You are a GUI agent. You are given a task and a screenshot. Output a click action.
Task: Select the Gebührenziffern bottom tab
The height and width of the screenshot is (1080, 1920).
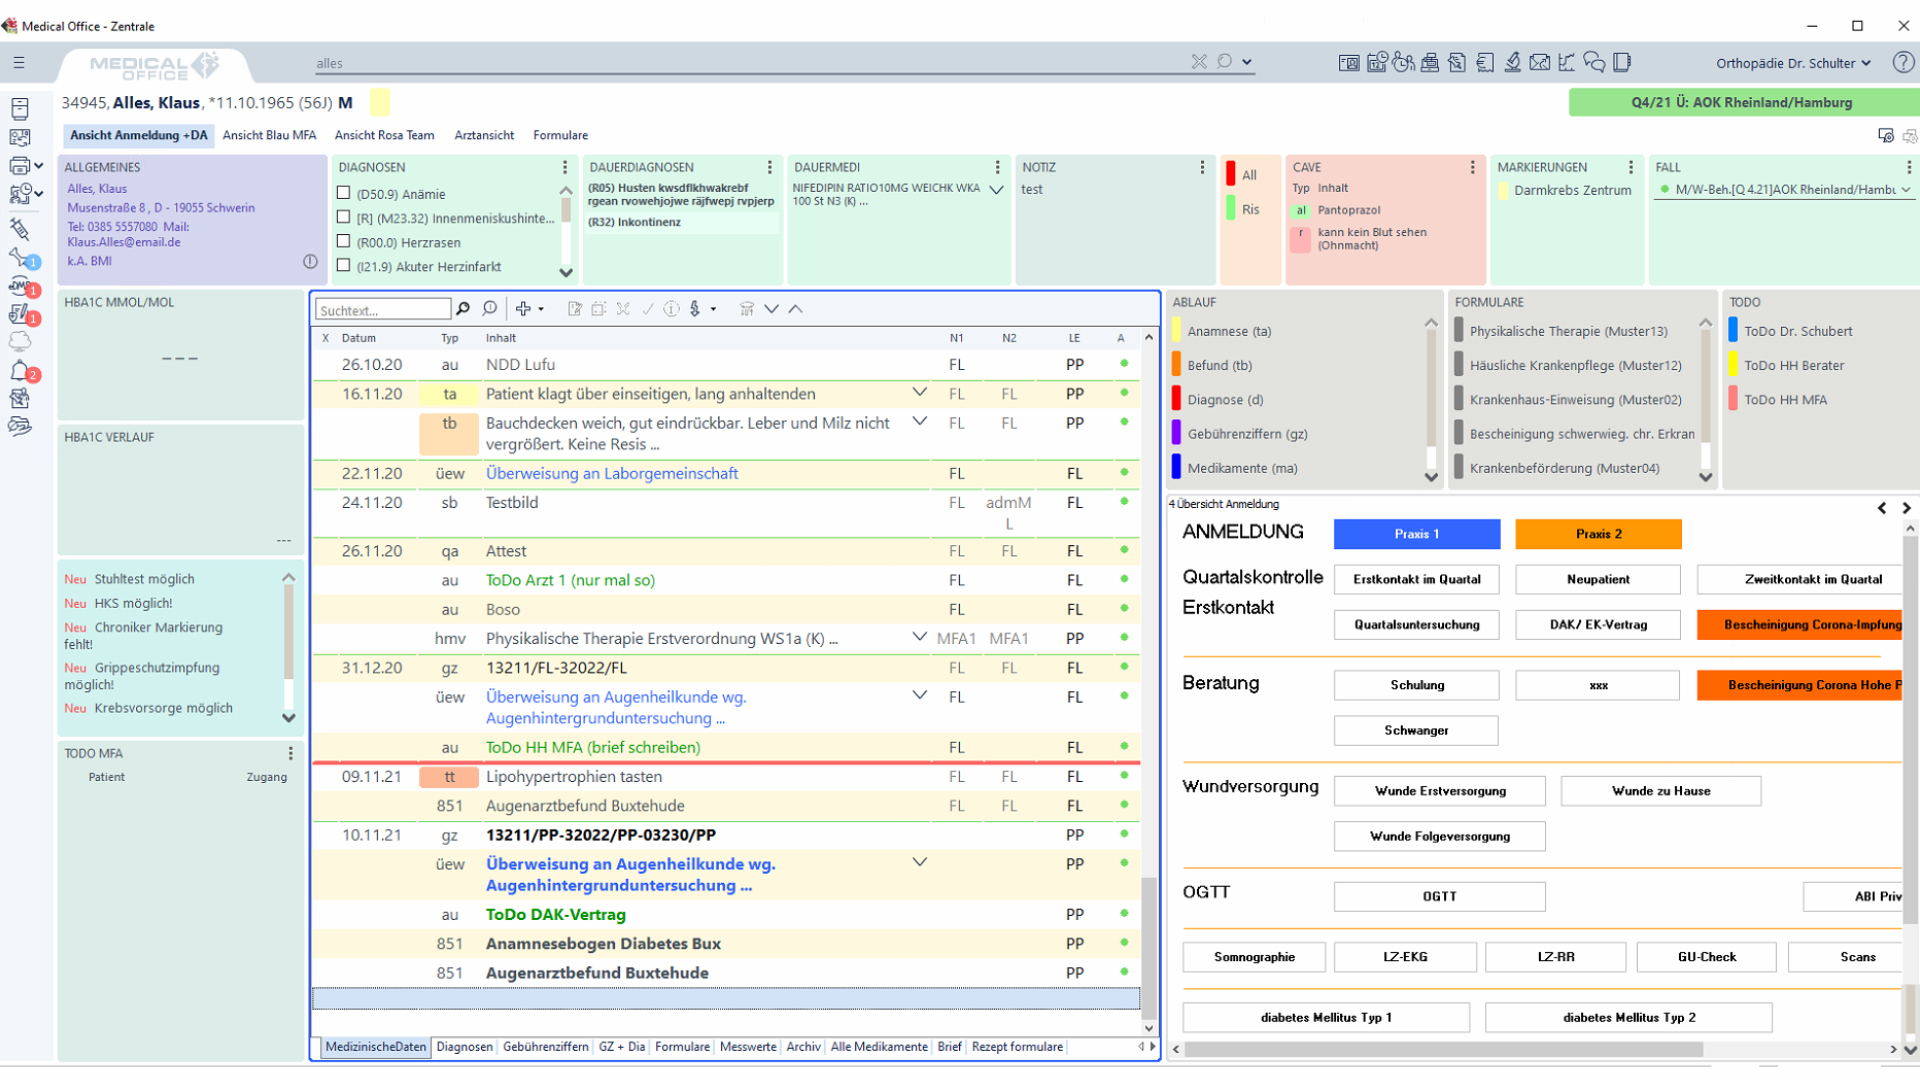pos(545,1047)
